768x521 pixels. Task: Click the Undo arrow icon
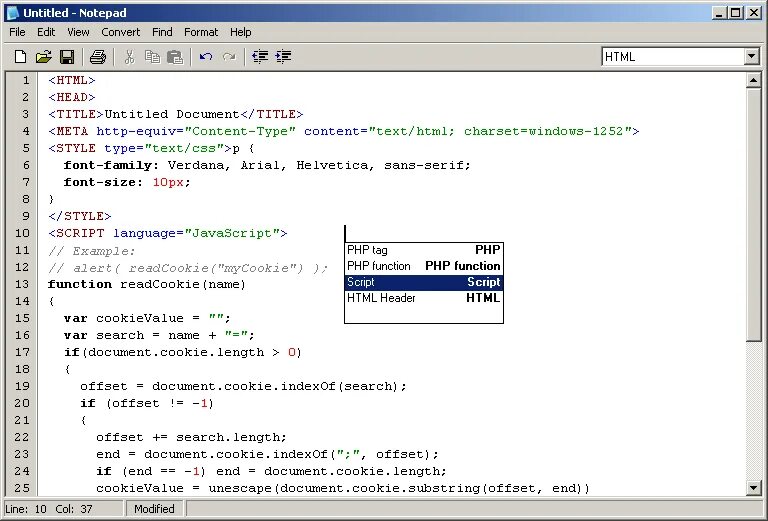coord(206,57)
